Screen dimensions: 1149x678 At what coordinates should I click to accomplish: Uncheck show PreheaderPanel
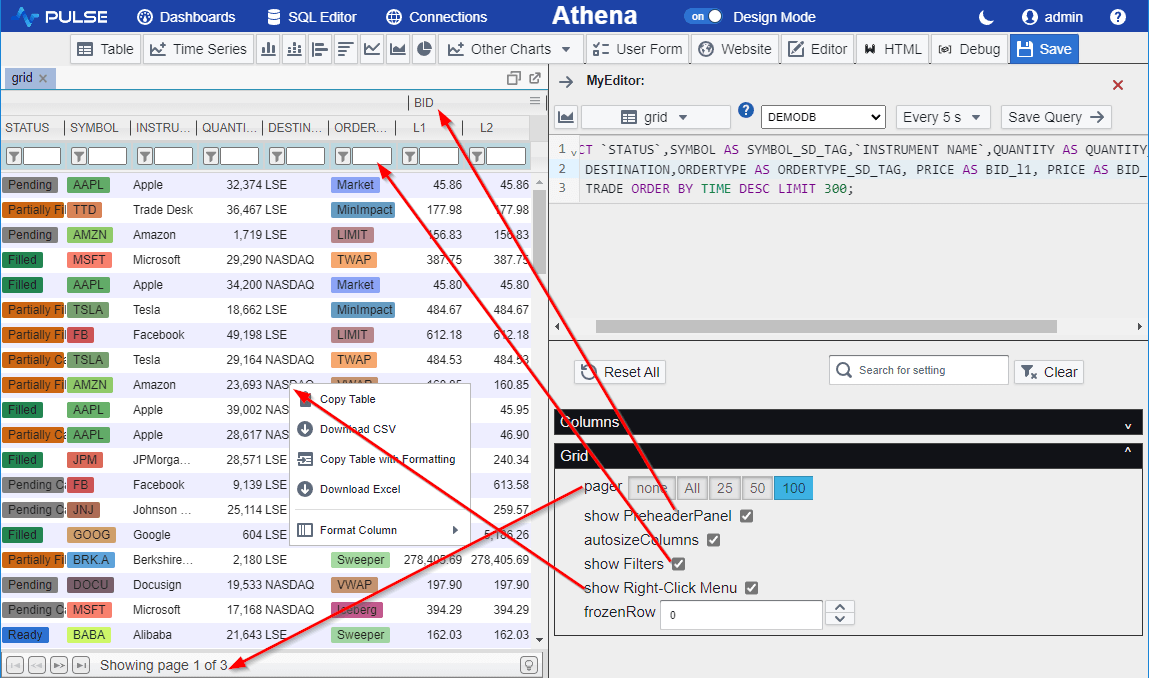coord(746,516)
